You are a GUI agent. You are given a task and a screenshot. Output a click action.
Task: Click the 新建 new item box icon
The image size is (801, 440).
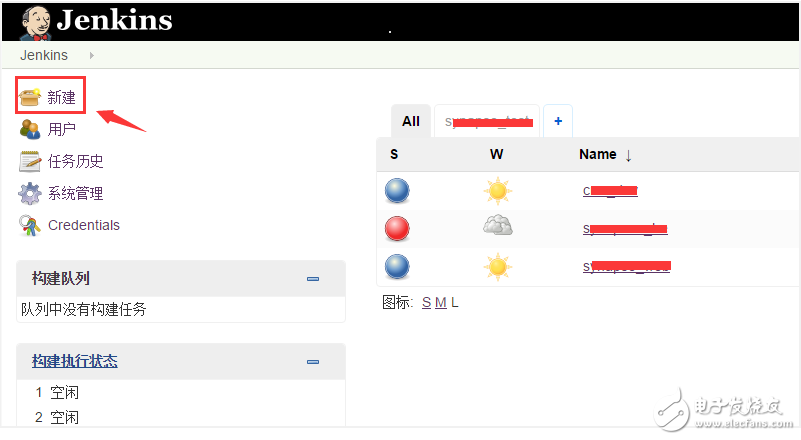click(30, 97)
